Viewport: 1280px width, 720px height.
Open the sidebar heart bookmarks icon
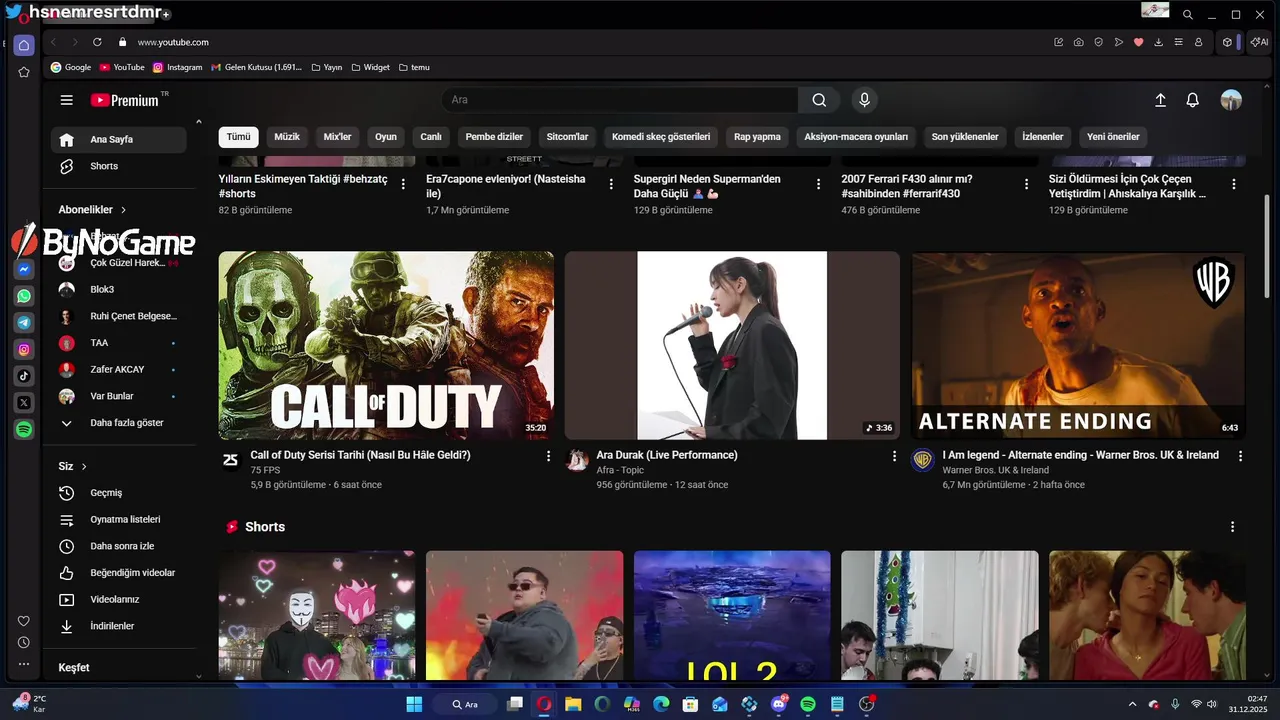click(x=24, y=621)
